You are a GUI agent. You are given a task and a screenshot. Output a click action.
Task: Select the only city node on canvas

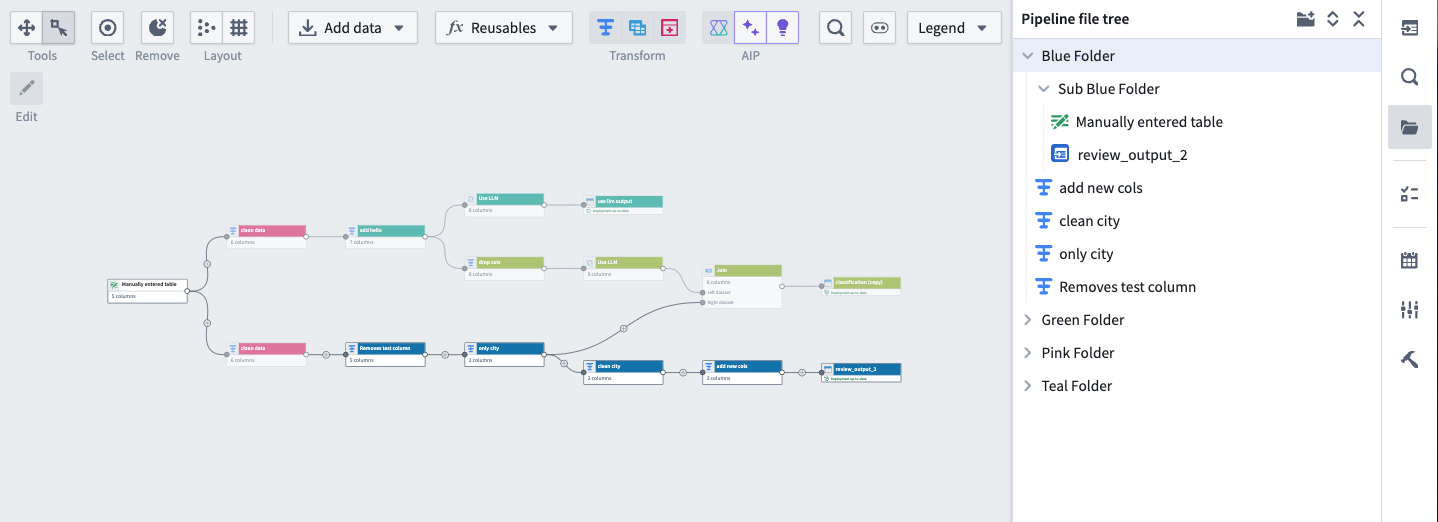coord(504,354)
